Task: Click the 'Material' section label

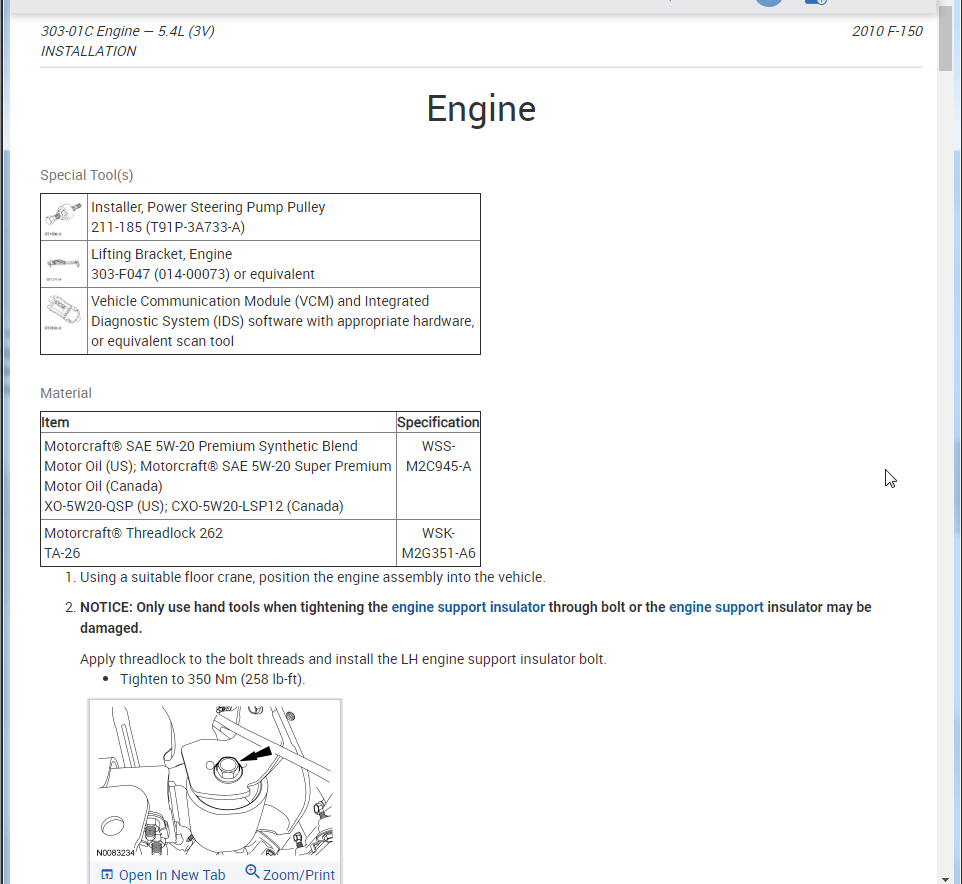Action: tap(66, 393)
